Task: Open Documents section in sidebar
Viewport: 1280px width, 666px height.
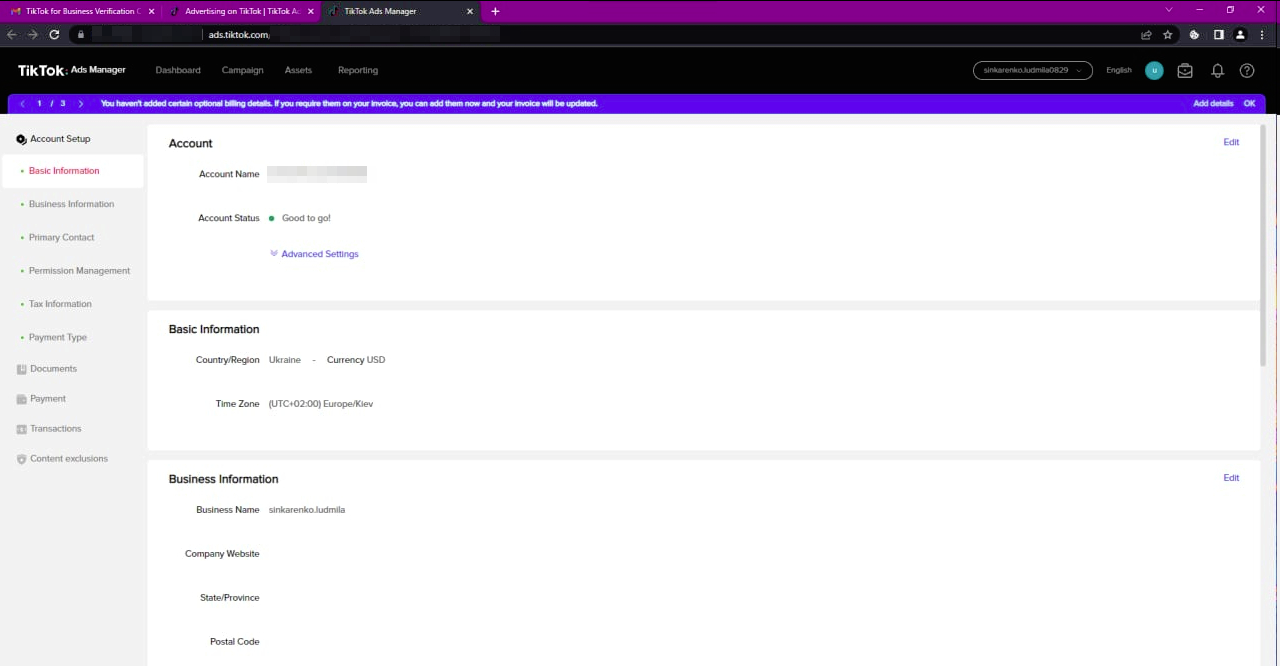Action: click(x=53, y=369)
